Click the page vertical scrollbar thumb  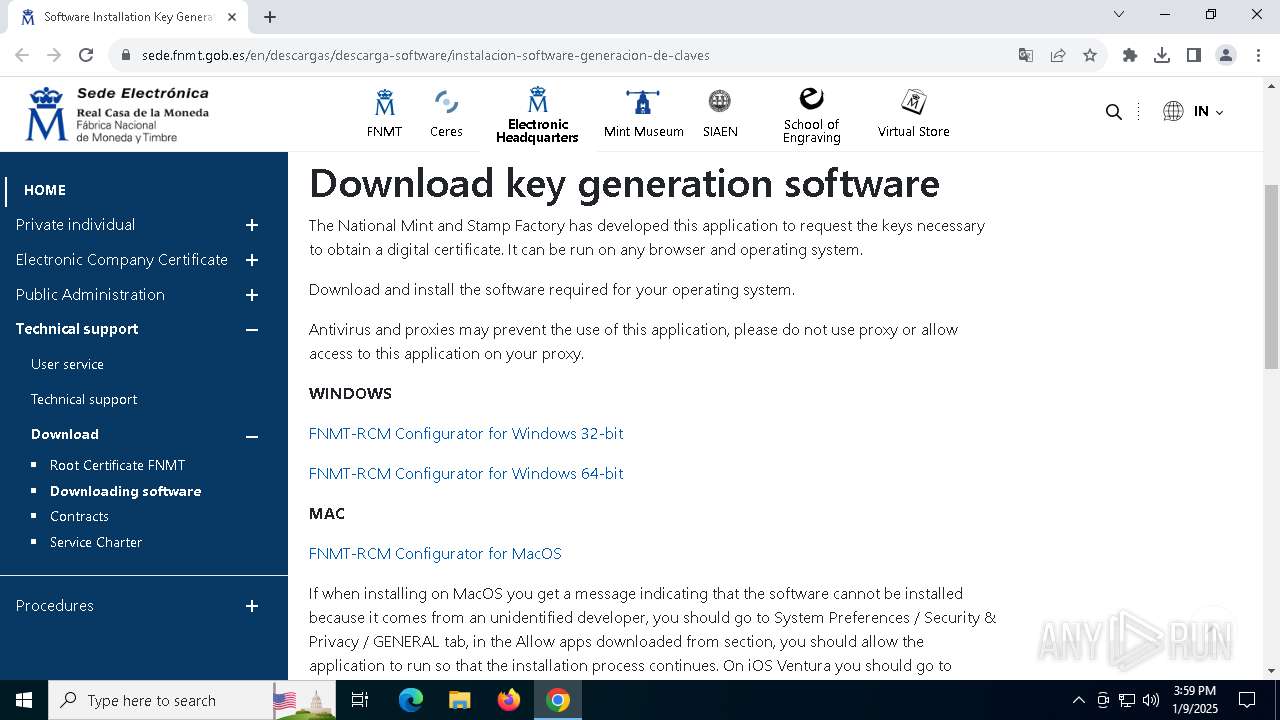[1271, 277]
